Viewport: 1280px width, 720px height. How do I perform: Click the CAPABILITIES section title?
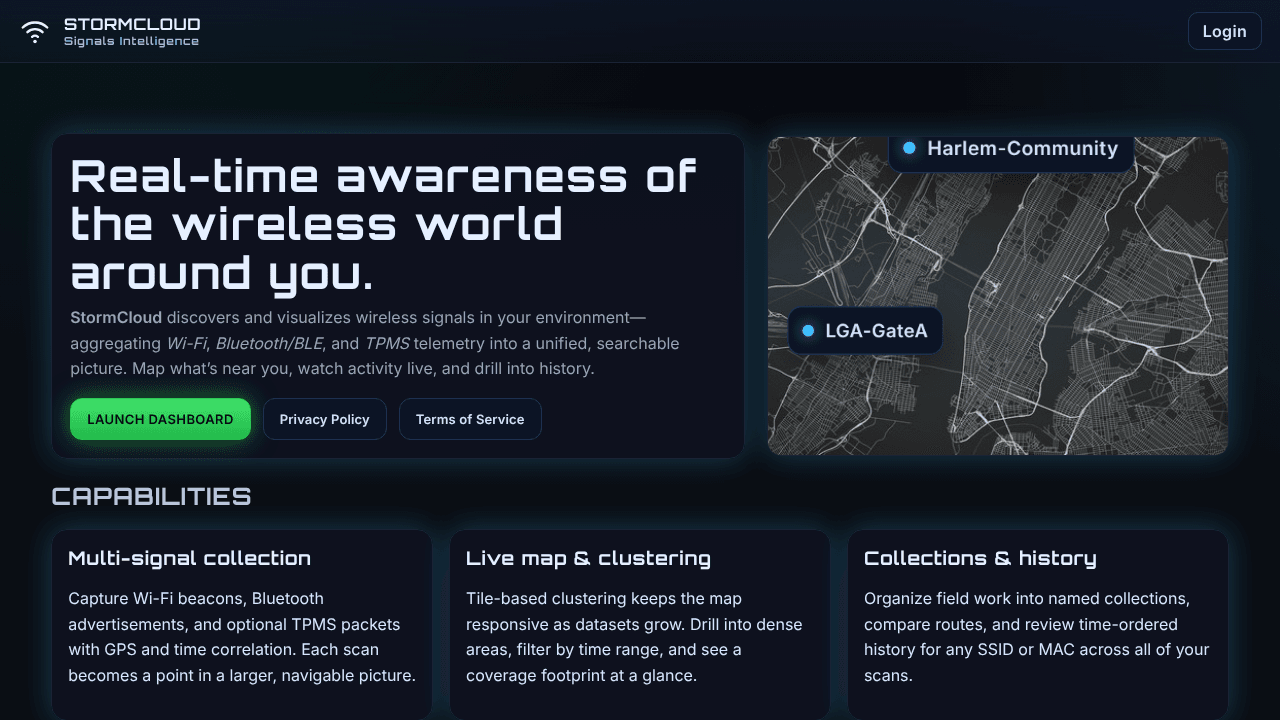pos(151,496)
